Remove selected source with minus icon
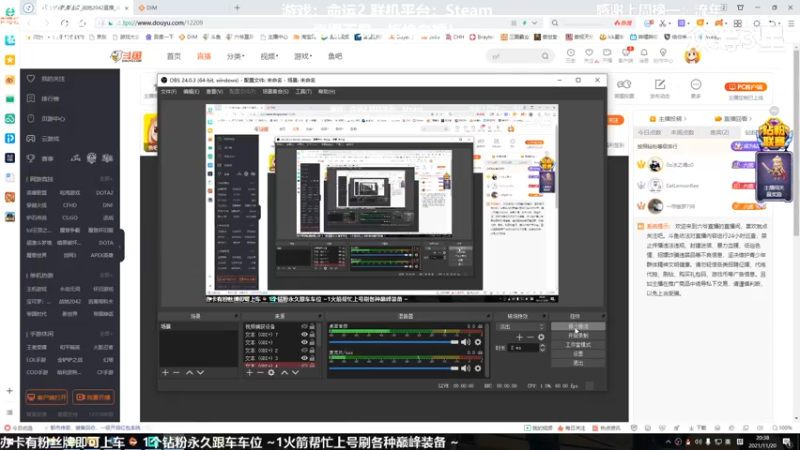Viewport: 800px width, 450px height. tap(260, 373)
